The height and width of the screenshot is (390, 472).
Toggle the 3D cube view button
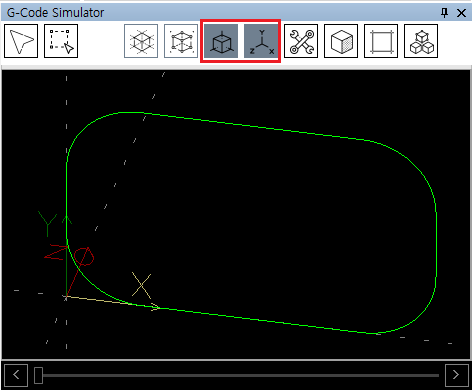coord(221,41)
